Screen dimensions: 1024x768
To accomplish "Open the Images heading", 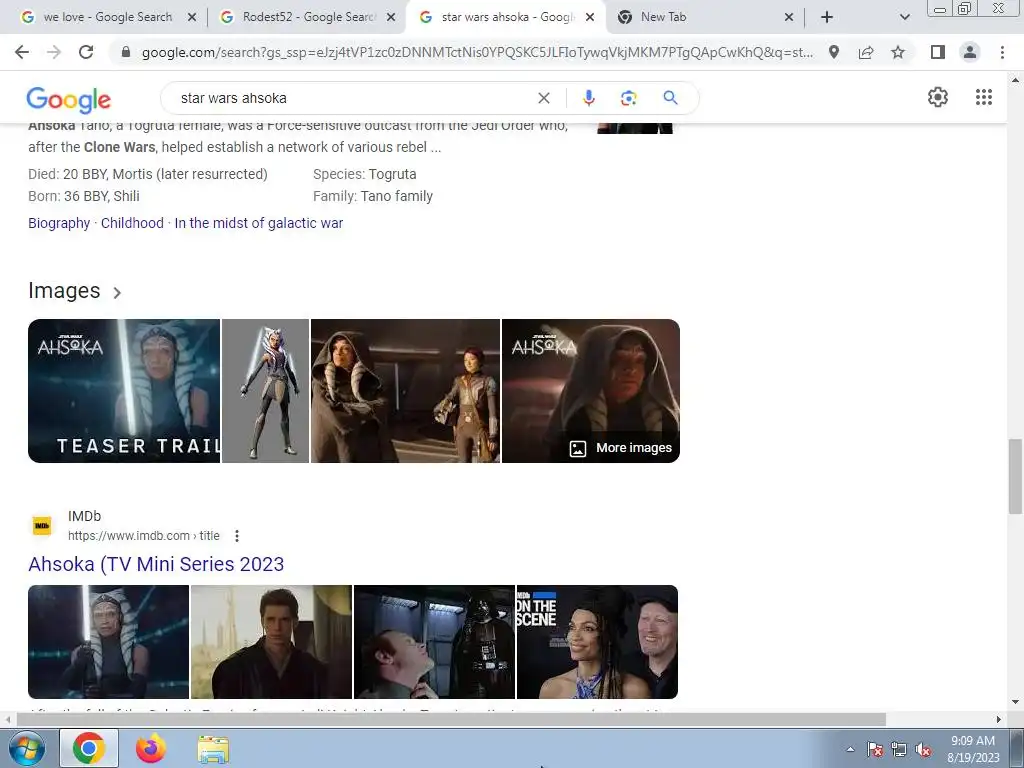I will click(x=64, y=291).
